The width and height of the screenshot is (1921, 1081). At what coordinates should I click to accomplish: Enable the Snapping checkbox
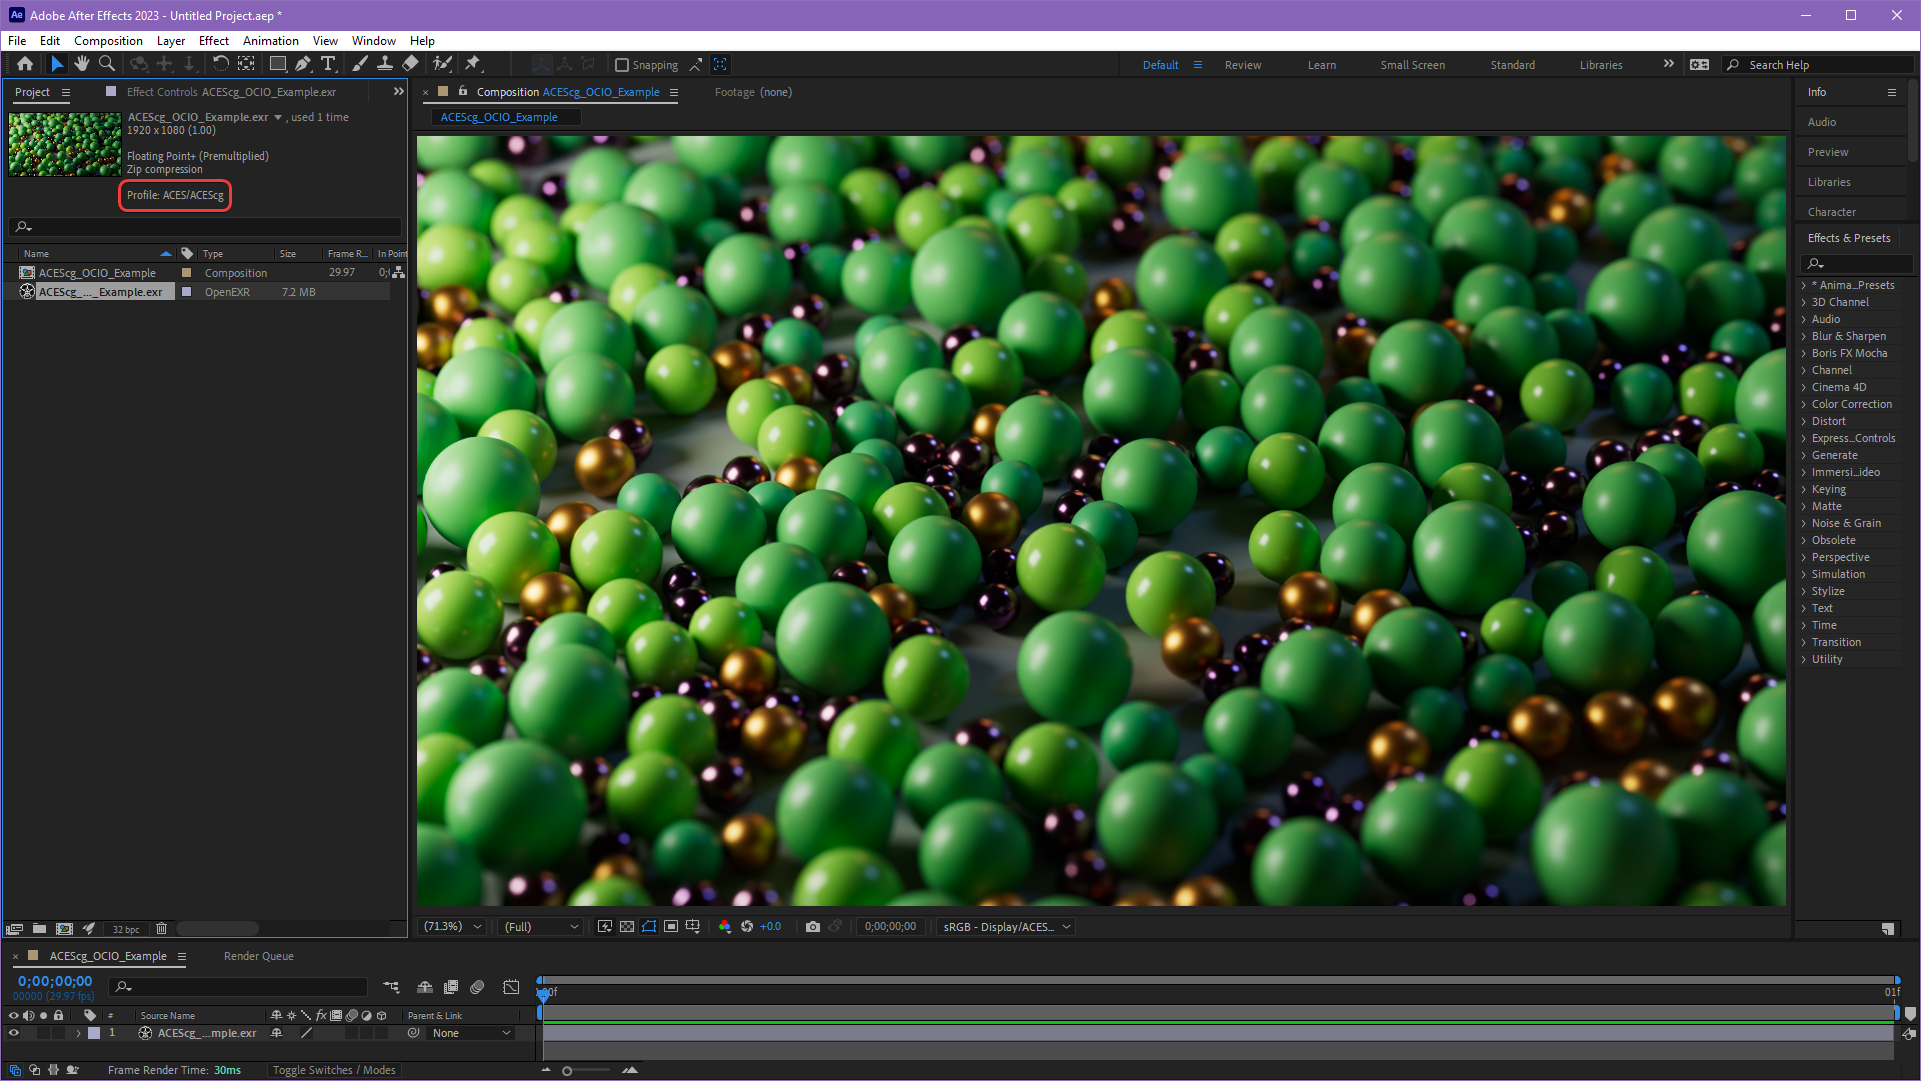coord(622,65)
